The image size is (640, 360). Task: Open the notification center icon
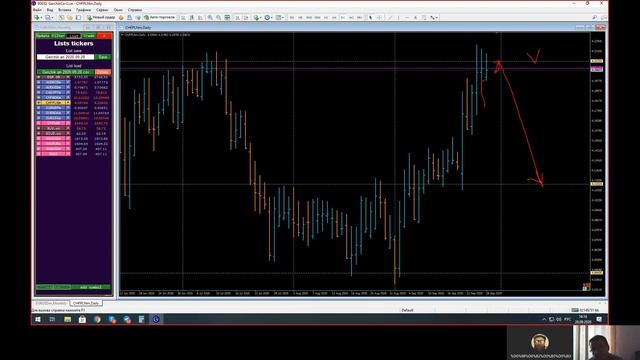coord(599,319)
